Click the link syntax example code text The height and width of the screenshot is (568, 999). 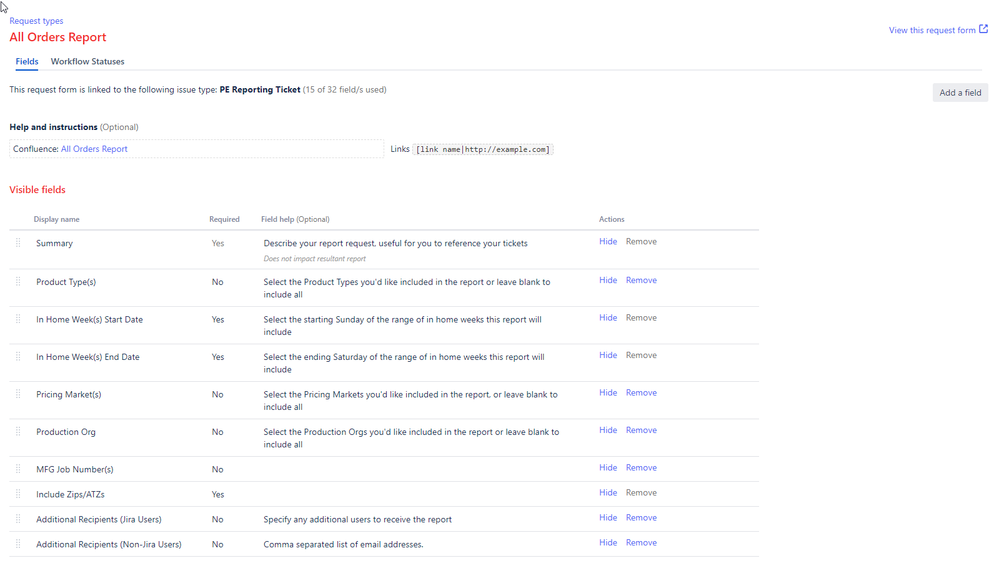point(483,150)
